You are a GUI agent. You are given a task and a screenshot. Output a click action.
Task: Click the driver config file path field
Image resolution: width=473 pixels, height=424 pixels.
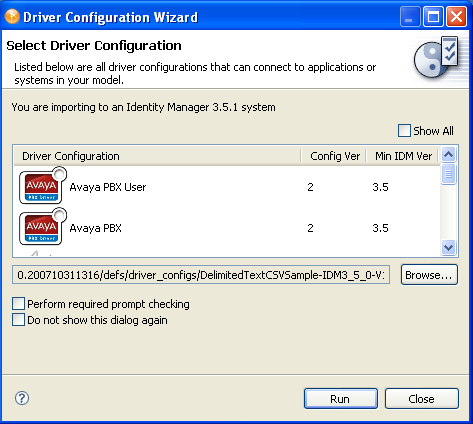(201, 275)
